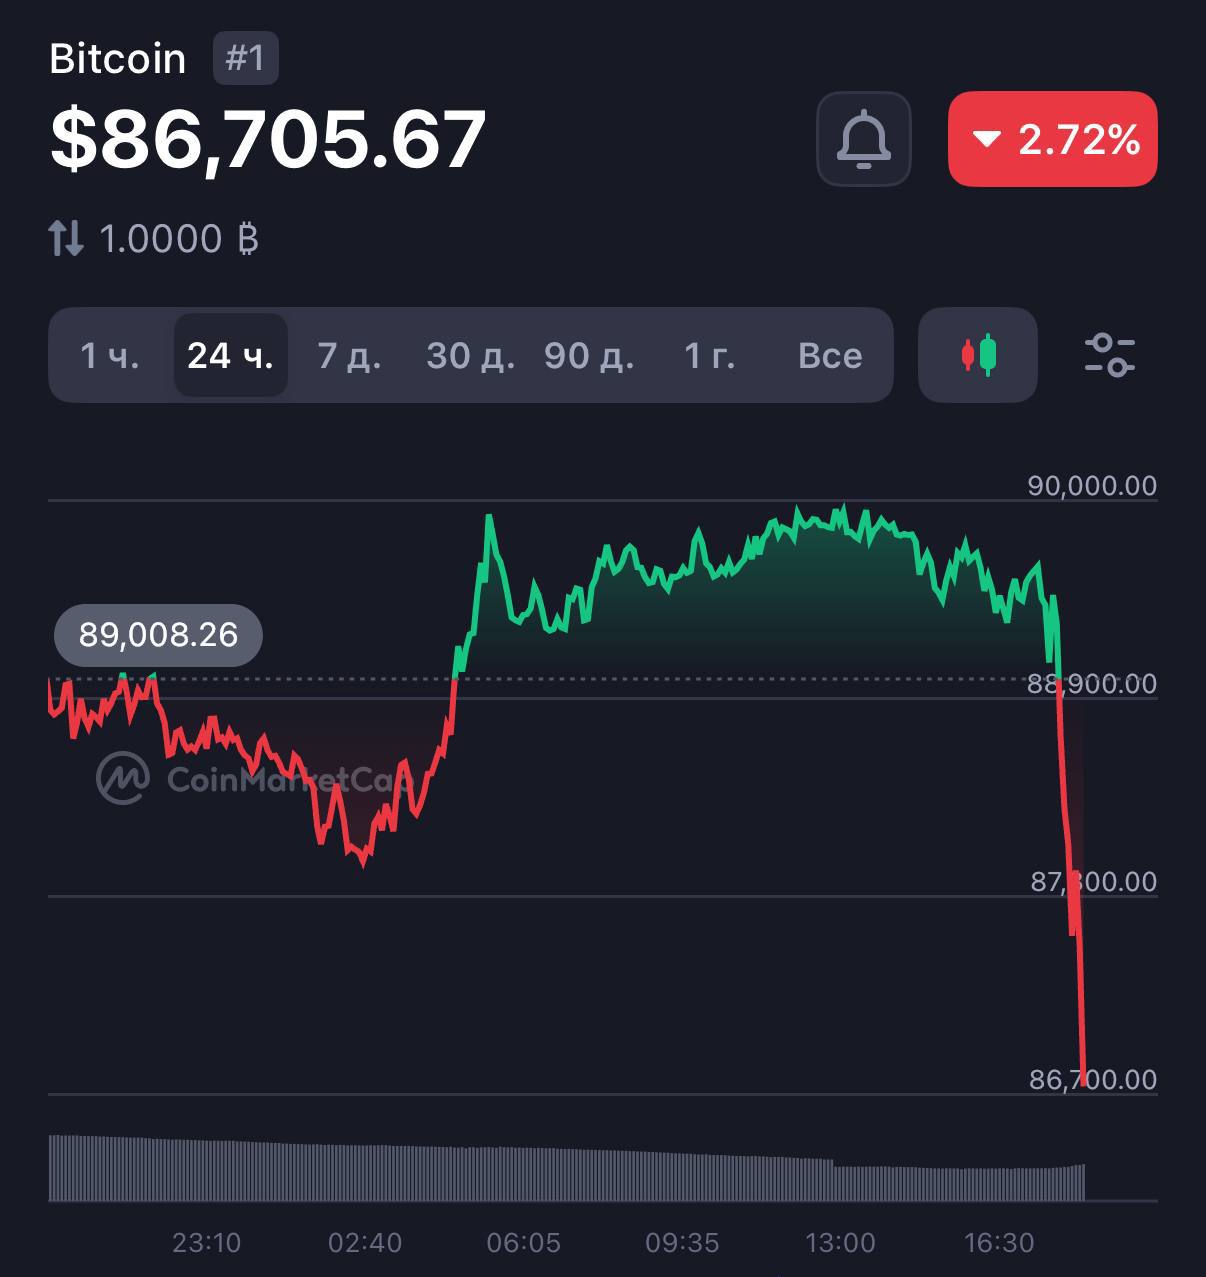
Task: Tap the $86,705.67 price value
Action: (x=268, y=140)
